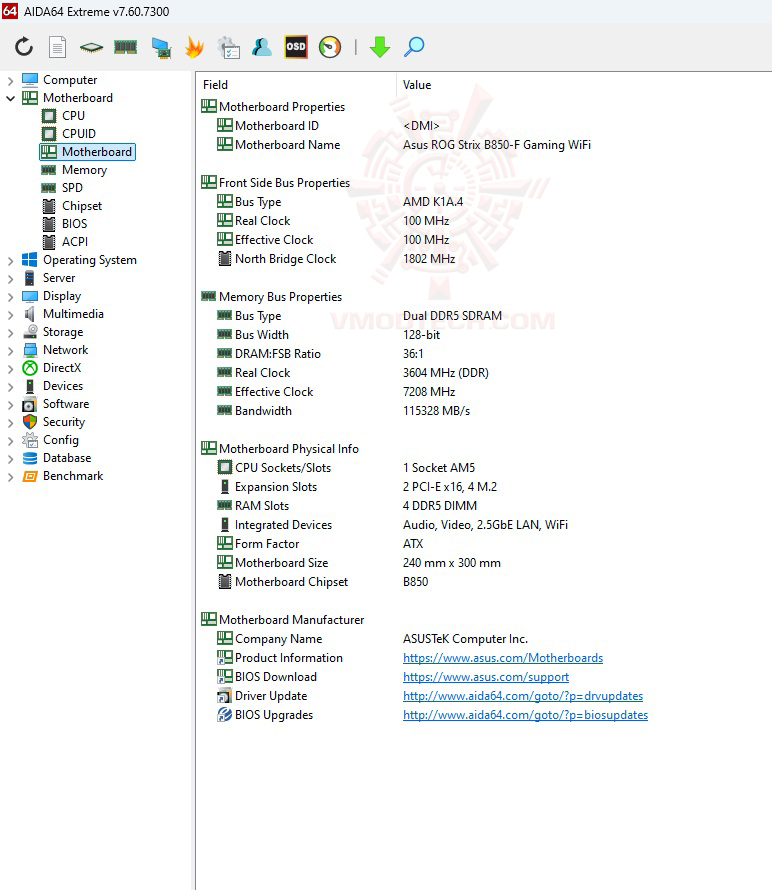
Task: Expand the Computer tree node
Action: tap(10, 81)
